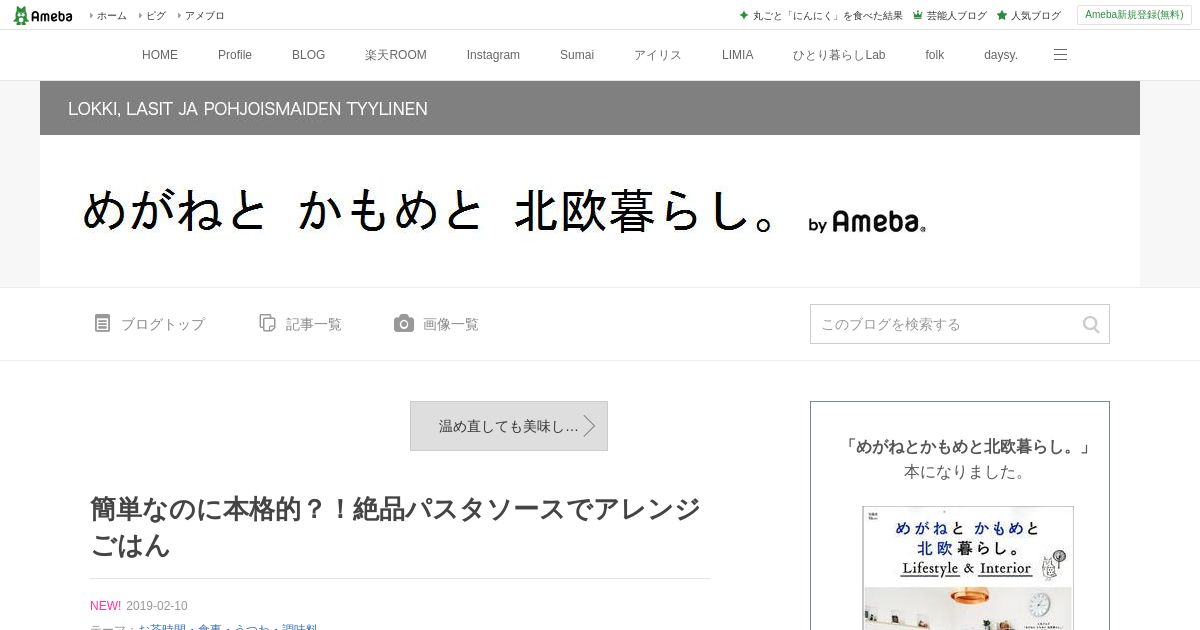
Task: Select ひとり暮らしLab in navigation menu
Action: [x=839, y=55]
